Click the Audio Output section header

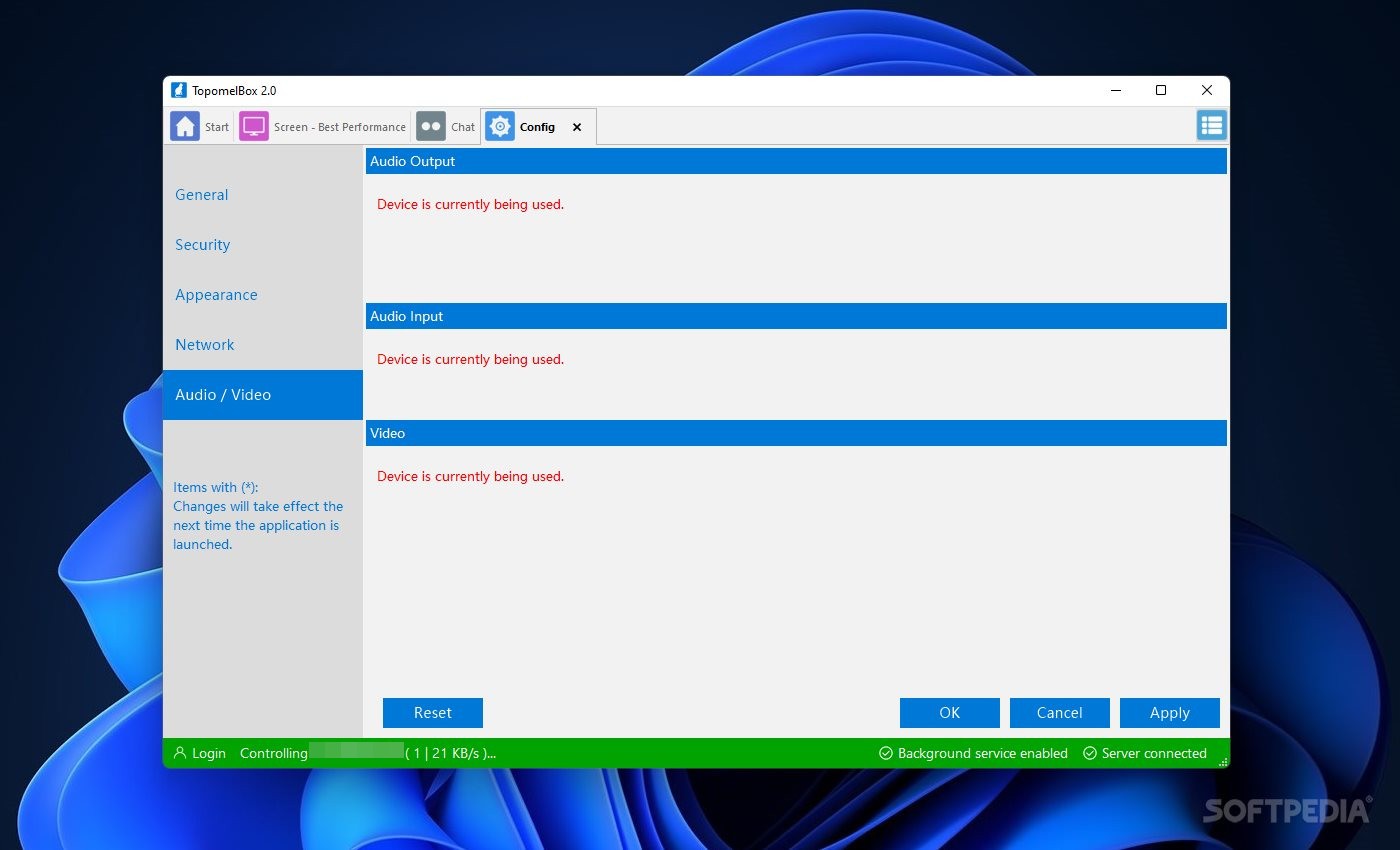[x=796, y=161]
